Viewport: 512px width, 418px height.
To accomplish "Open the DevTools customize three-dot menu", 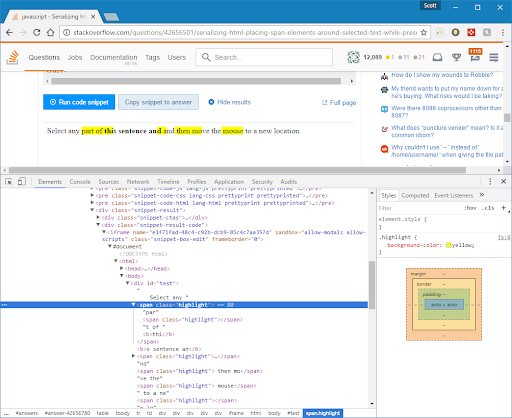I will [490, 181].
